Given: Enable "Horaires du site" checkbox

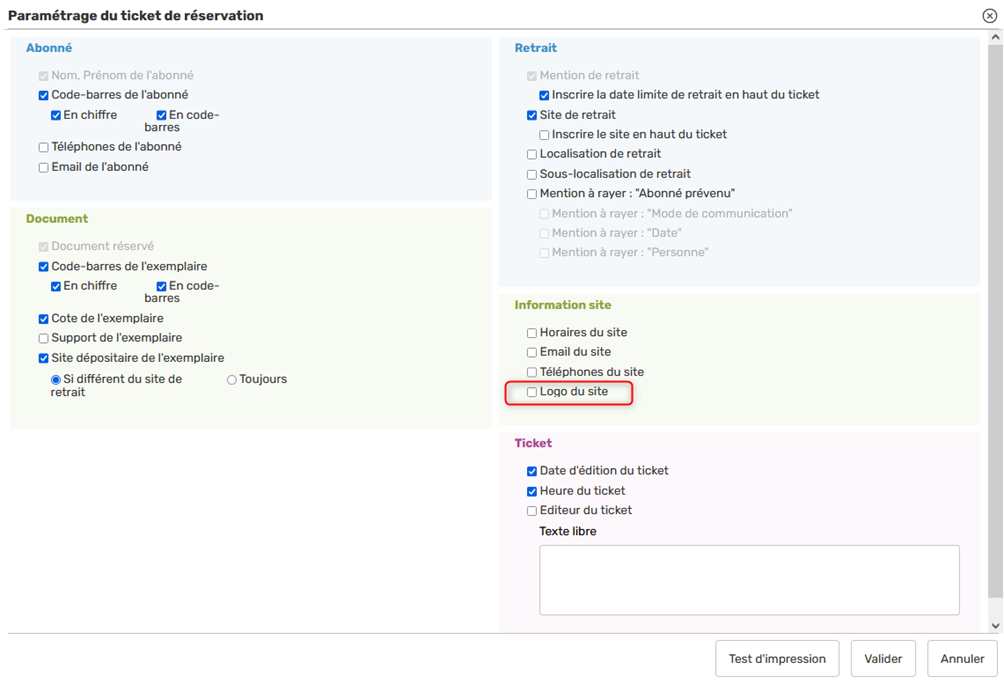Looking at the screenshot, I should click(532, 333).
